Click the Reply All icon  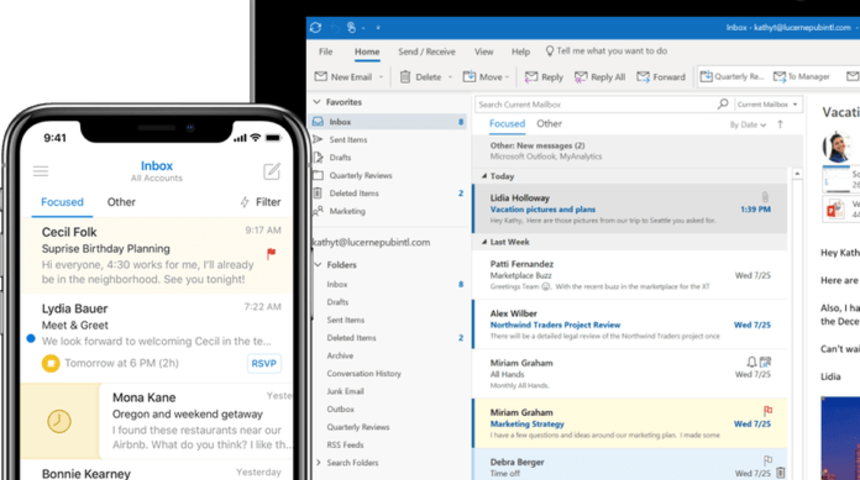click(x=581, y=77)
